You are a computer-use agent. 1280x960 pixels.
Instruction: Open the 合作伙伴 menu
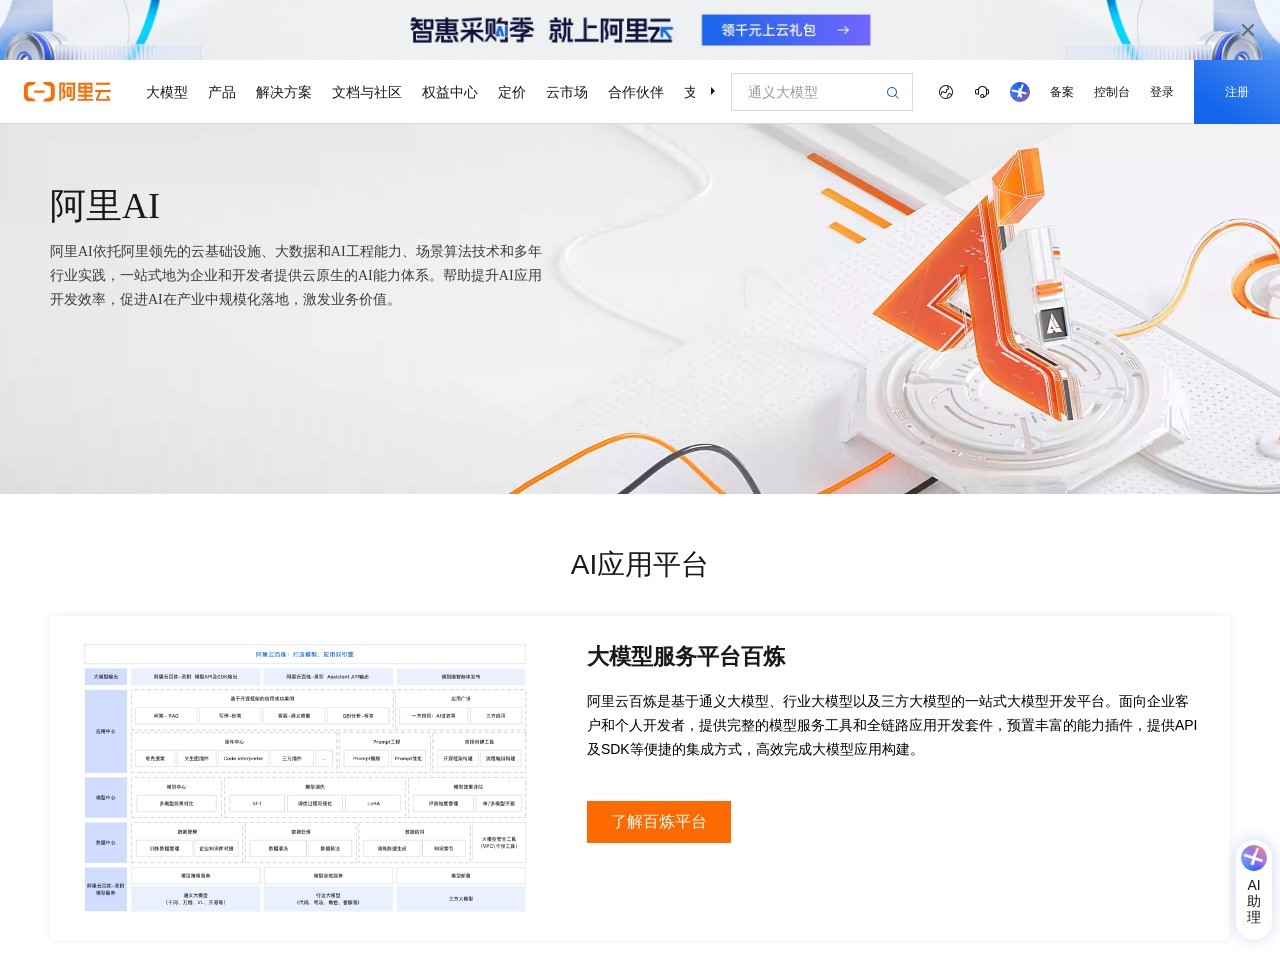coord(636,92)
